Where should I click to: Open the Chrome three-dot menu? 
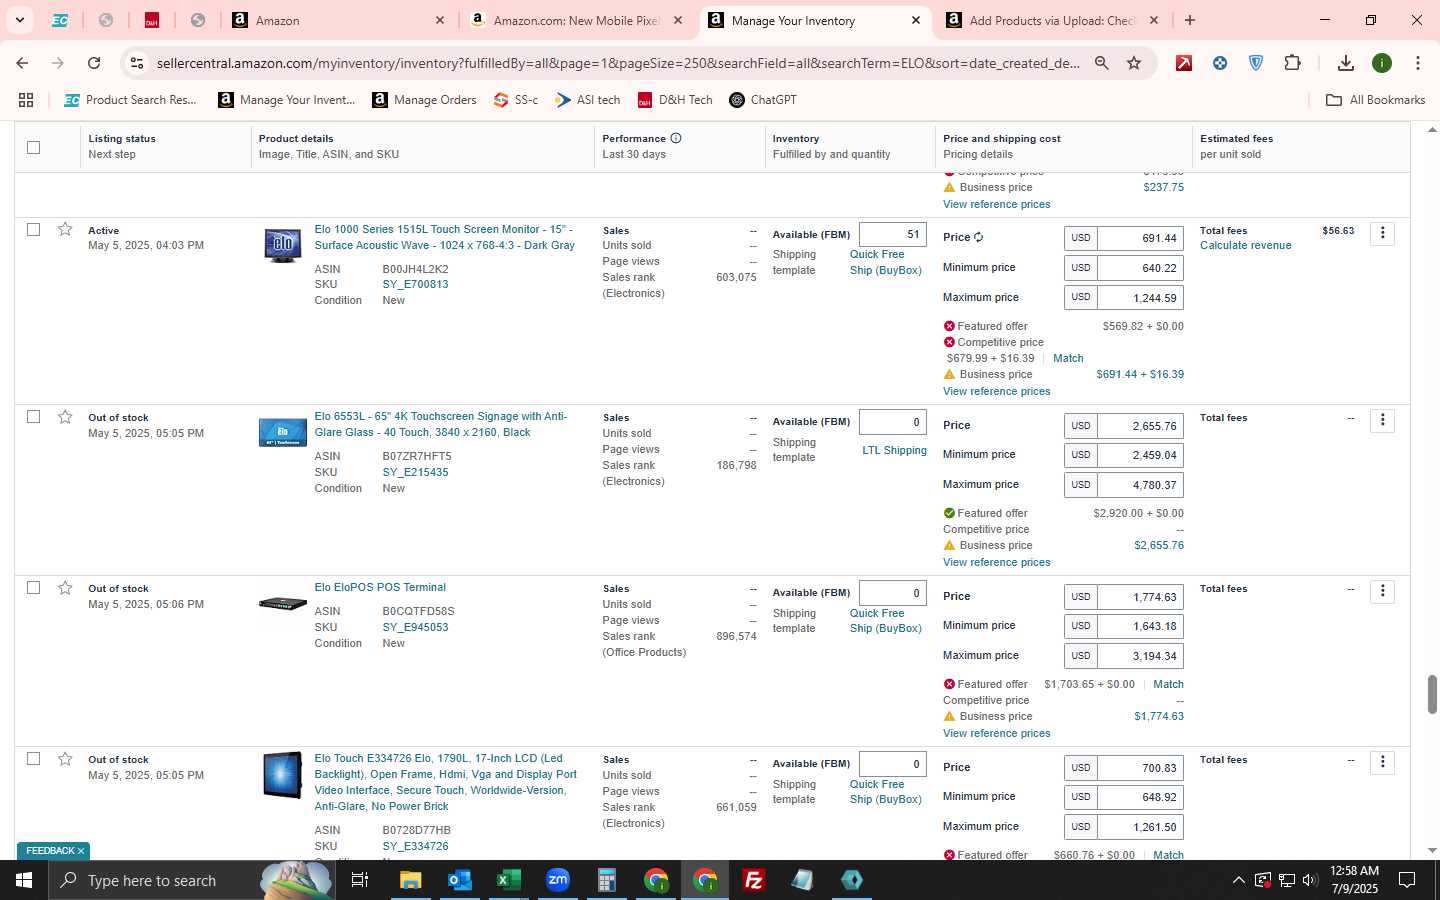(x=1418, y=63)
